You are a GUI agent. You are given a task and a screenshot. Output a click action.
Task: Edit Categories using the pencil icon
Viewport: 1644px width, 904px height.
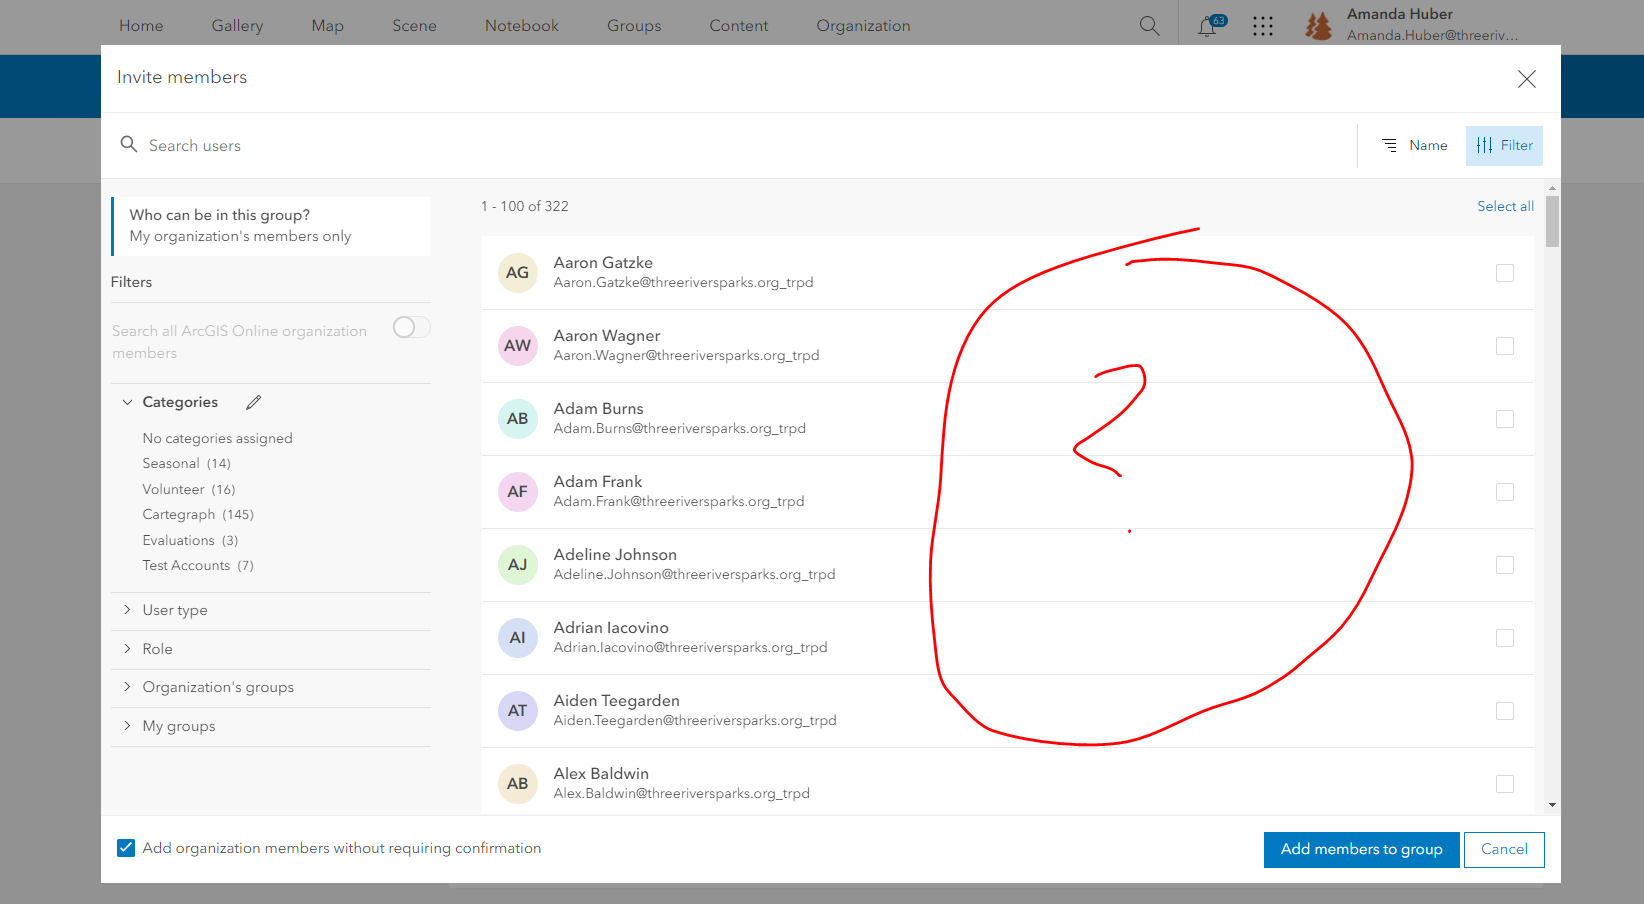click(x=253, y=402)
